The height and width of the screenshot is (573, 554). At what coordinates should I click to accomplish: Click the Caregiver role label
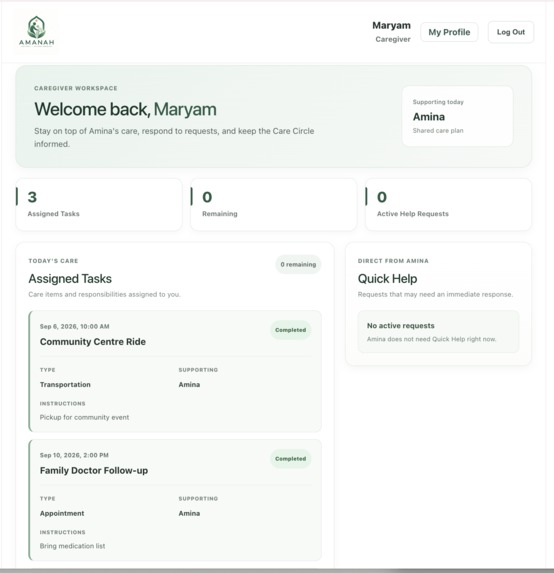coord(393,39)
